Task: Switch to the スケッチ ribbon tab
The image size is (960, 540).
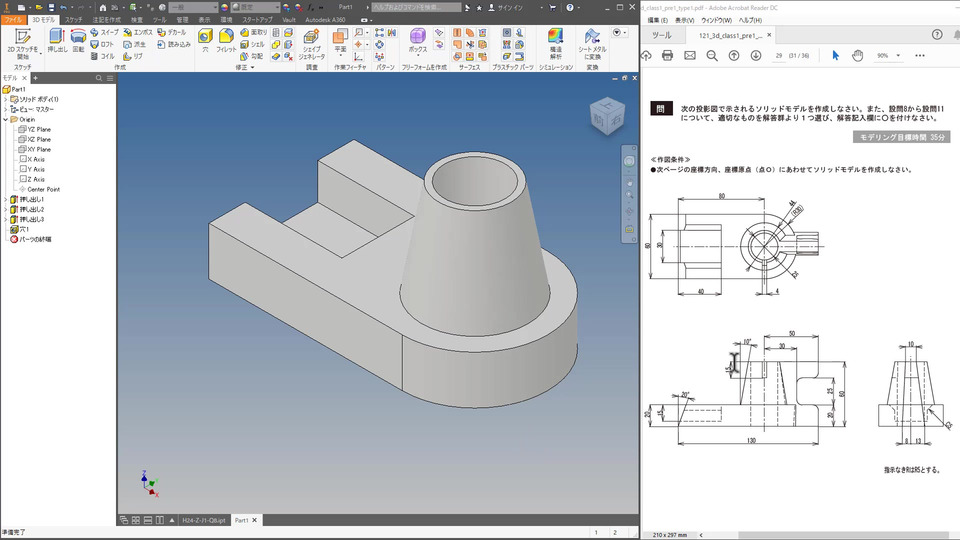Action: (73, 20)
